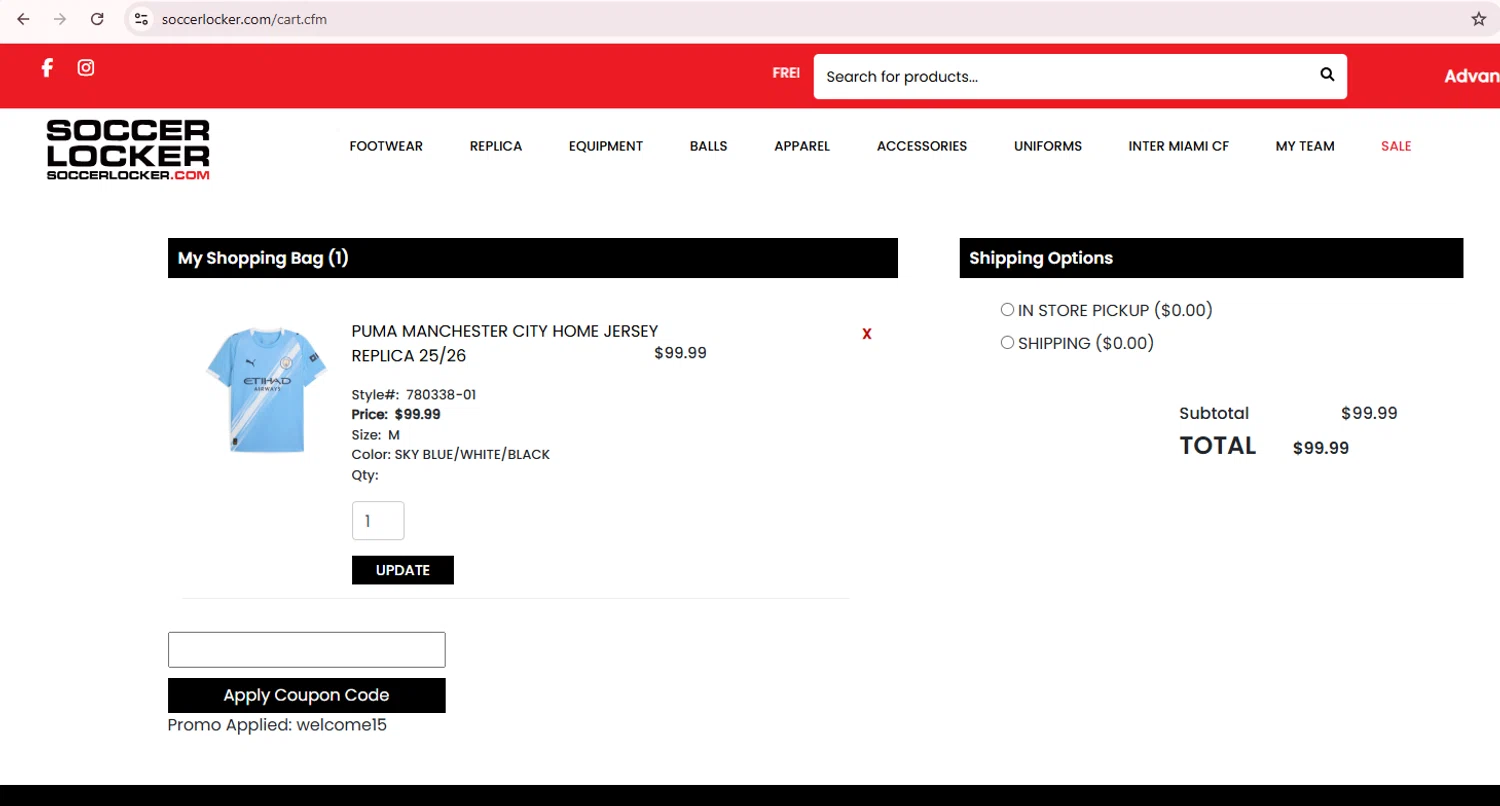This screenshot has height=806, width=1500.
Task: Go back with browser back arrow
Action: pyautogui.click(x=23, y=19)
